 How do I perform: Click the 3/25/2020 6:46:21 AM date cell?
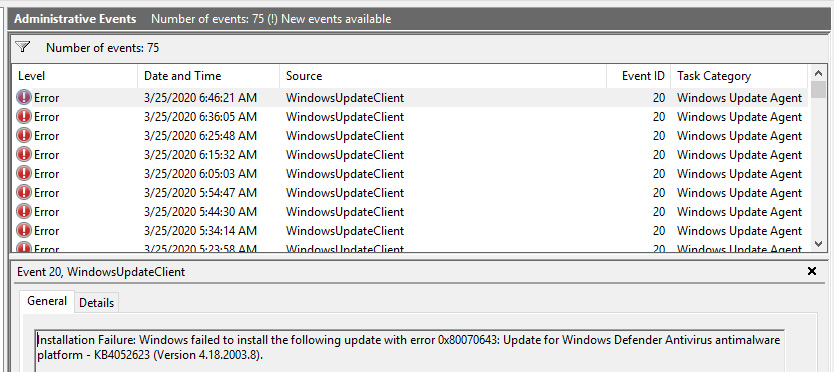pos(201,98)
